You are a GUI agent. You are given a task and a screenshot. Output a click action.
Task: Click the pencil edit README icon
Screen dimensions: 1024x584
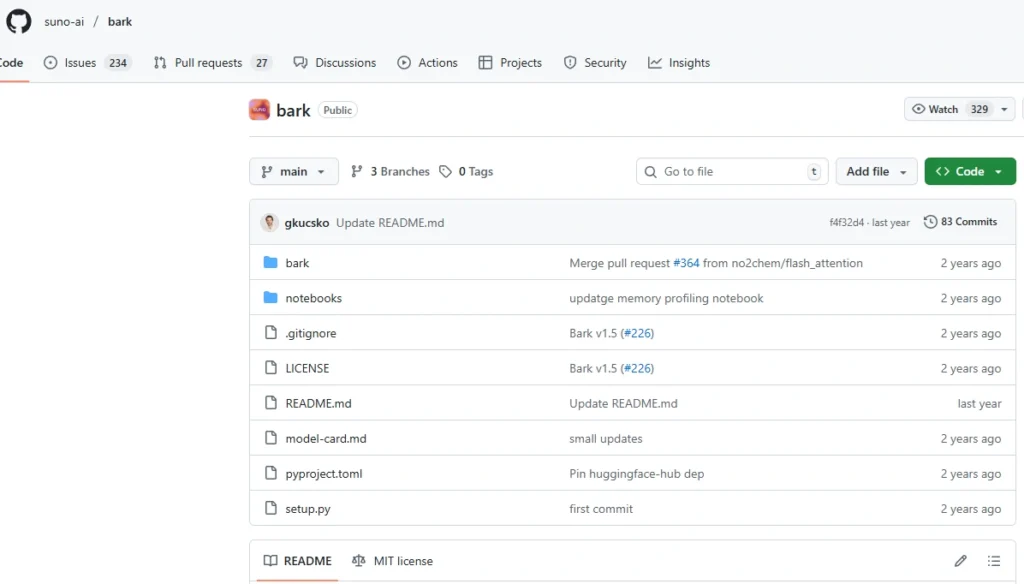960,561
